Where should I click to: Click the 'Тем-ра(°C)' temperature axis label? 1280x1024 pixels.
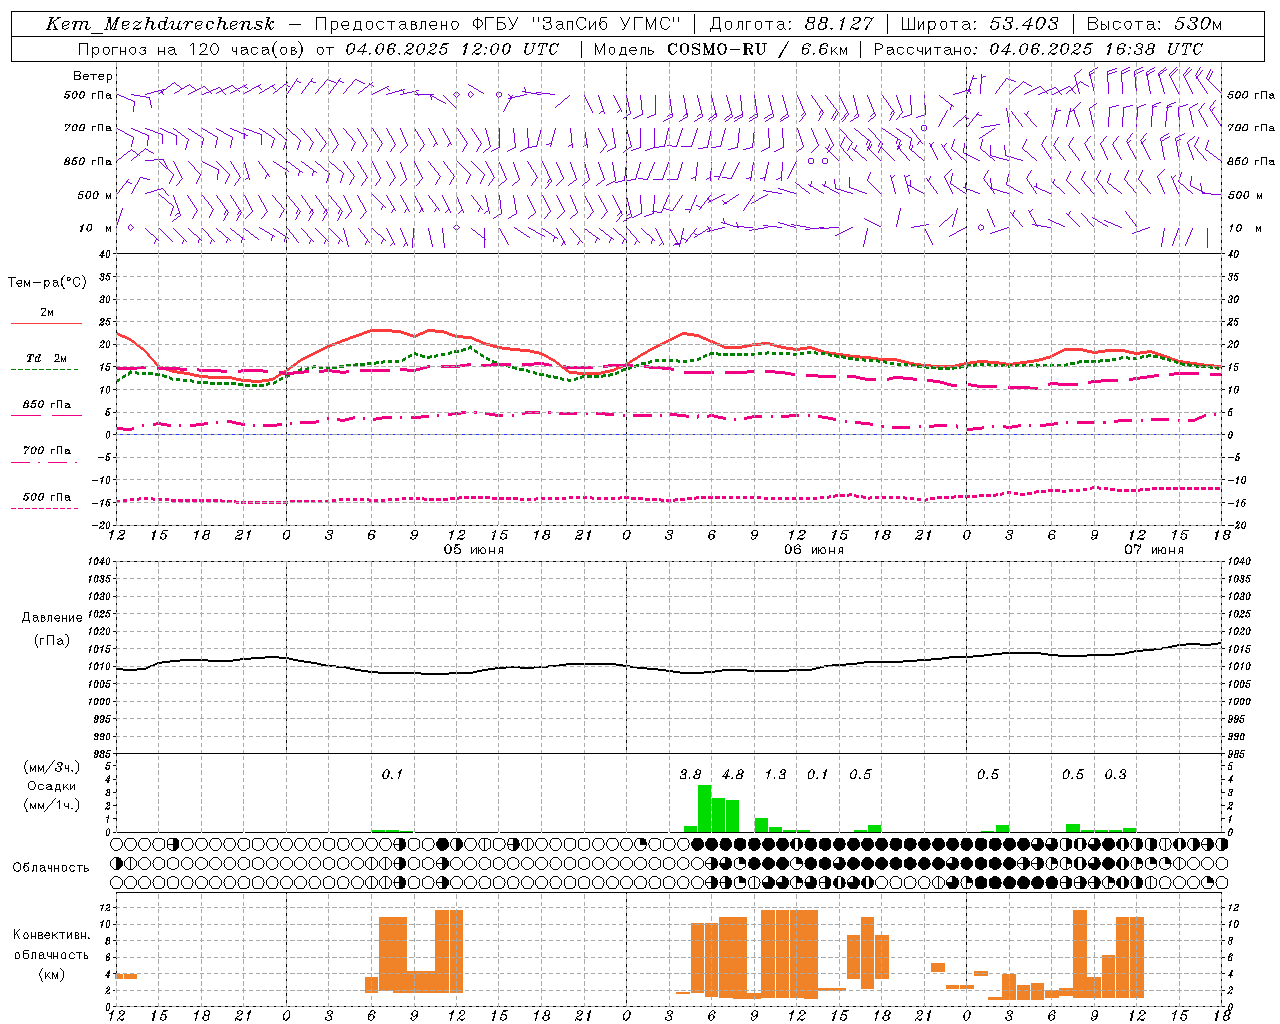coord(47,283)
